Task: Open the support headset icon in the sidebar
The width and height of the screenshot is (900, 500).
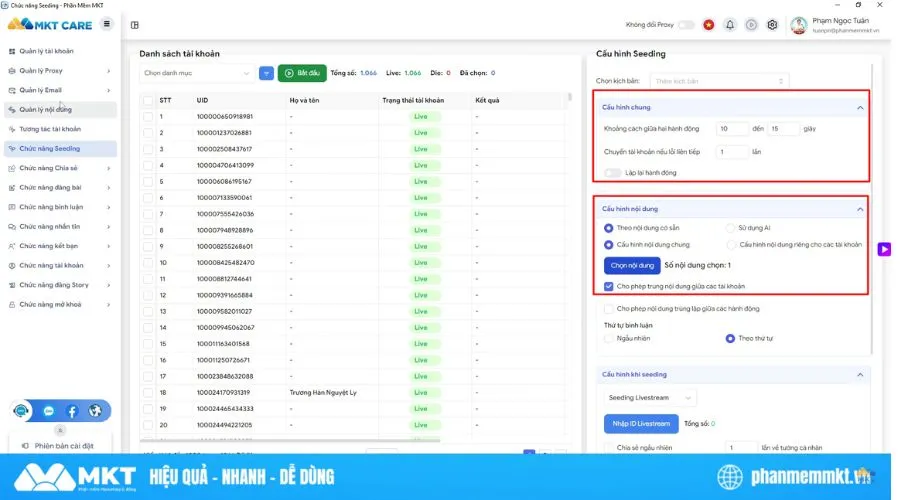Action: 21,411
